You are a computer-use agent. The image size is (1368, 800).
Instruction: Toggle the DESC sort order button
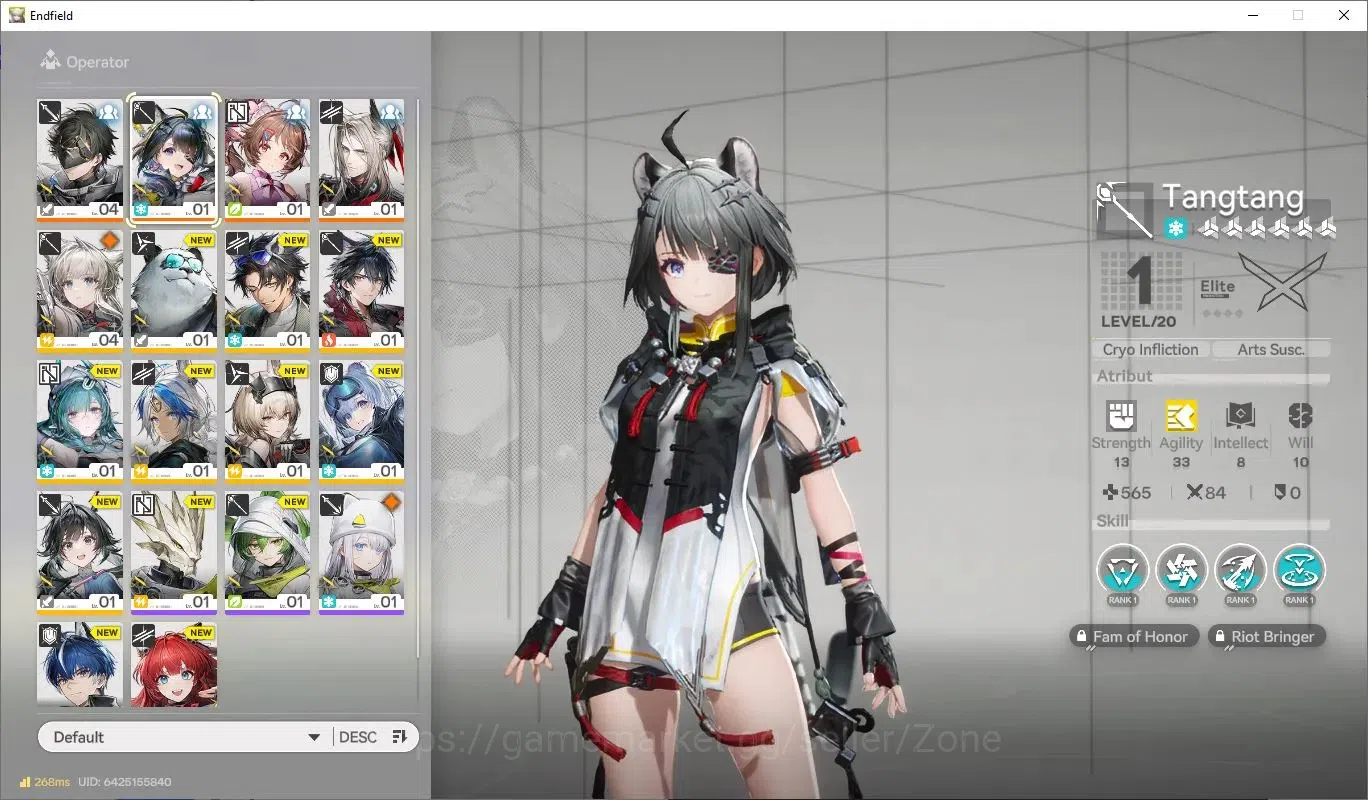pos(358,737)
